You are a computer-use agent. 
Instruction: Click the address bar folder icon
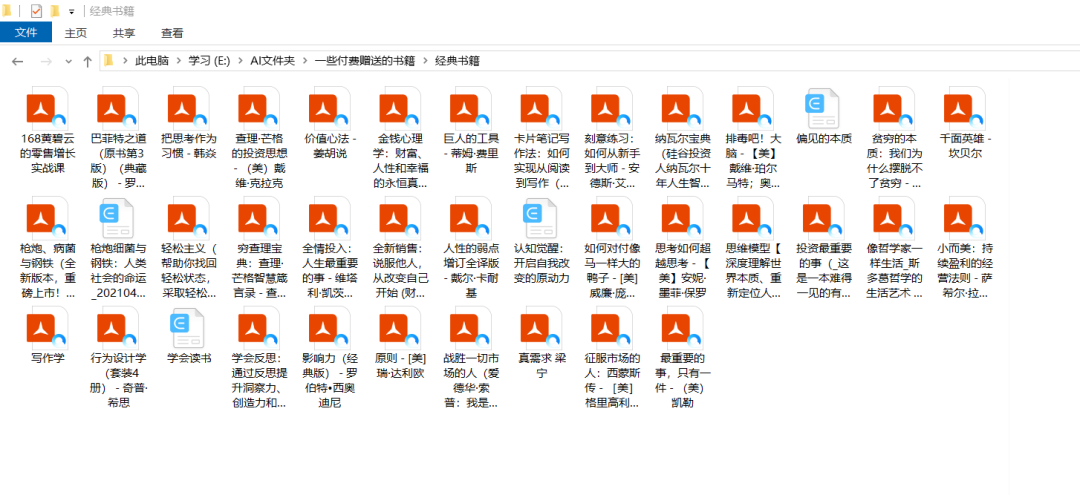(x=109, y=61)
